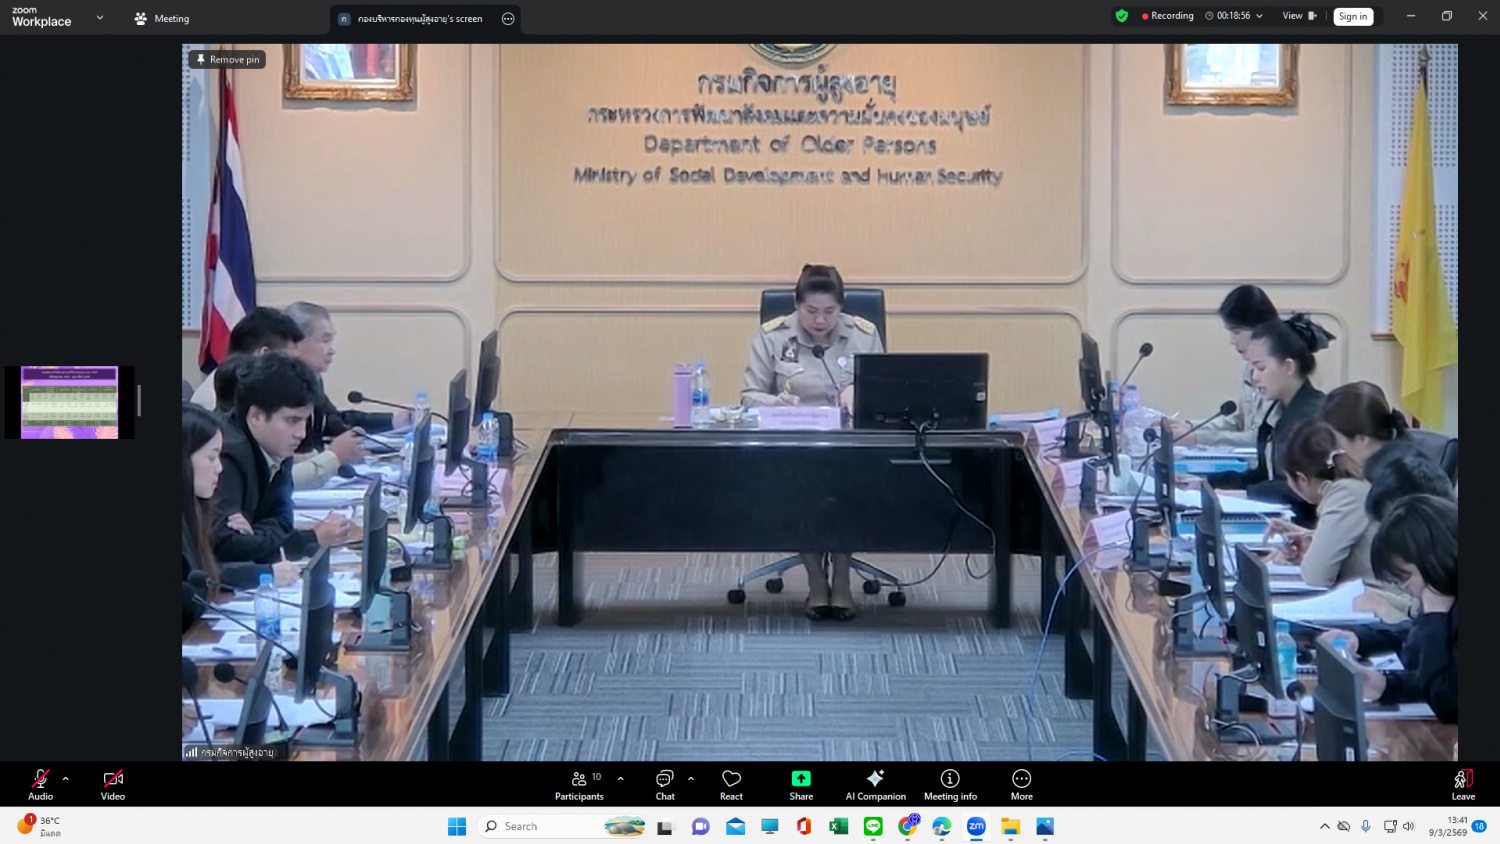The image size is (1500, 844).
Task: Expand Chat options chevron
Action: coord(691,778)
